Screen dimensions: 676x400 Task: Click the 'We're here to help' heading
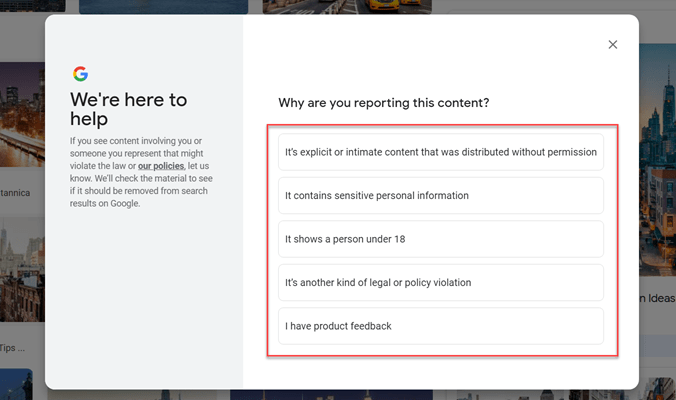pyautogui.click(x=128, y=109)
